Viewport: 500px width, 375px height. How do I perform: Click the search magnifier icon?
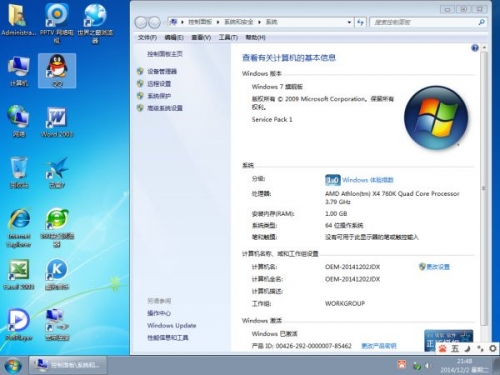coord(481,22)
